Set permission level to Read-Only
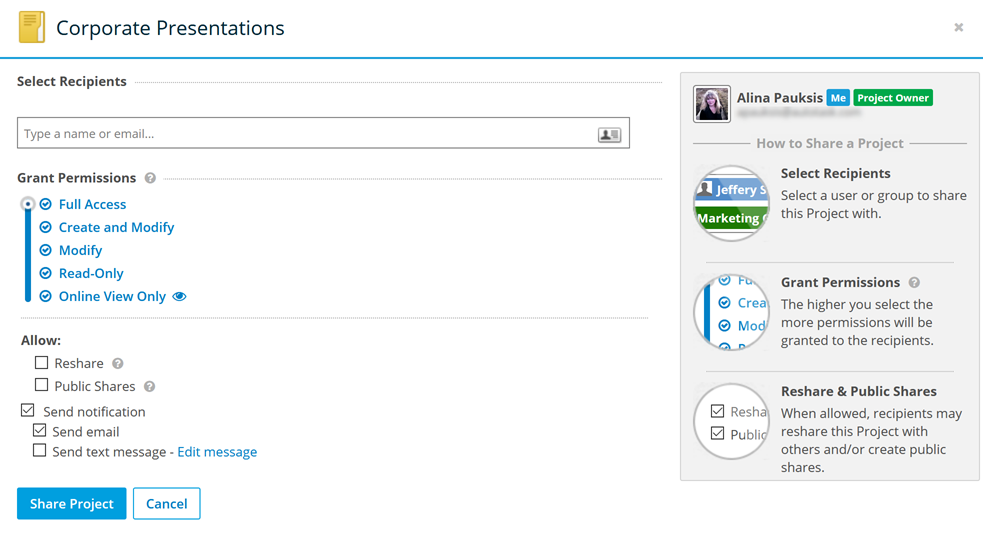This screenshot has width=983, height=537. pyautogui.click(x=91, y=273)
